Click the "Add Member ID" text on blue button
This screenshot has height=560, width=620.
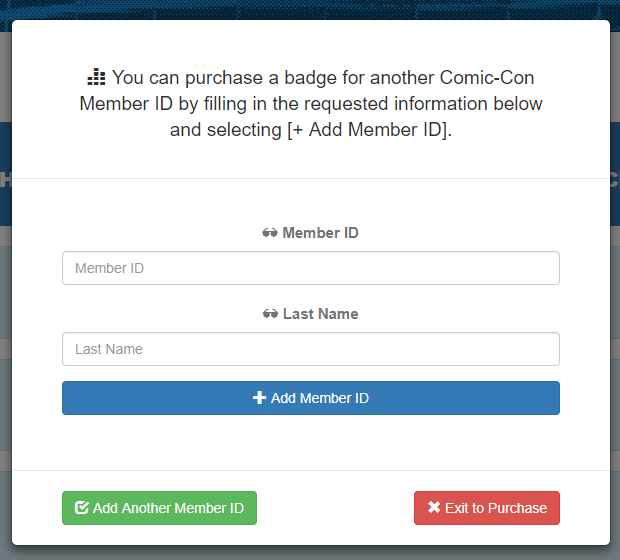point(320,398)
